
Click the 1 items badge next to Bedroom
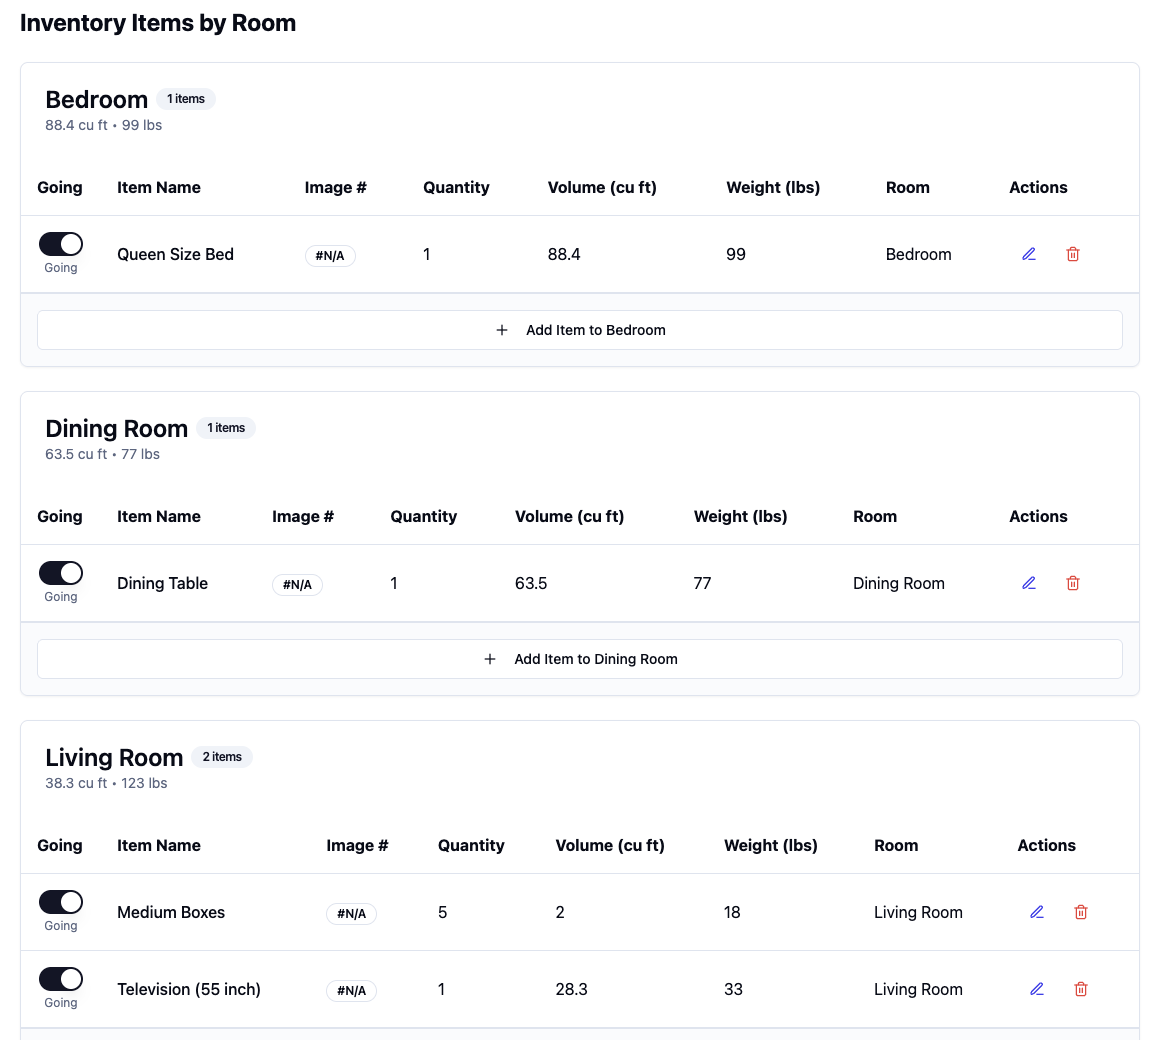tap(186, 99)
